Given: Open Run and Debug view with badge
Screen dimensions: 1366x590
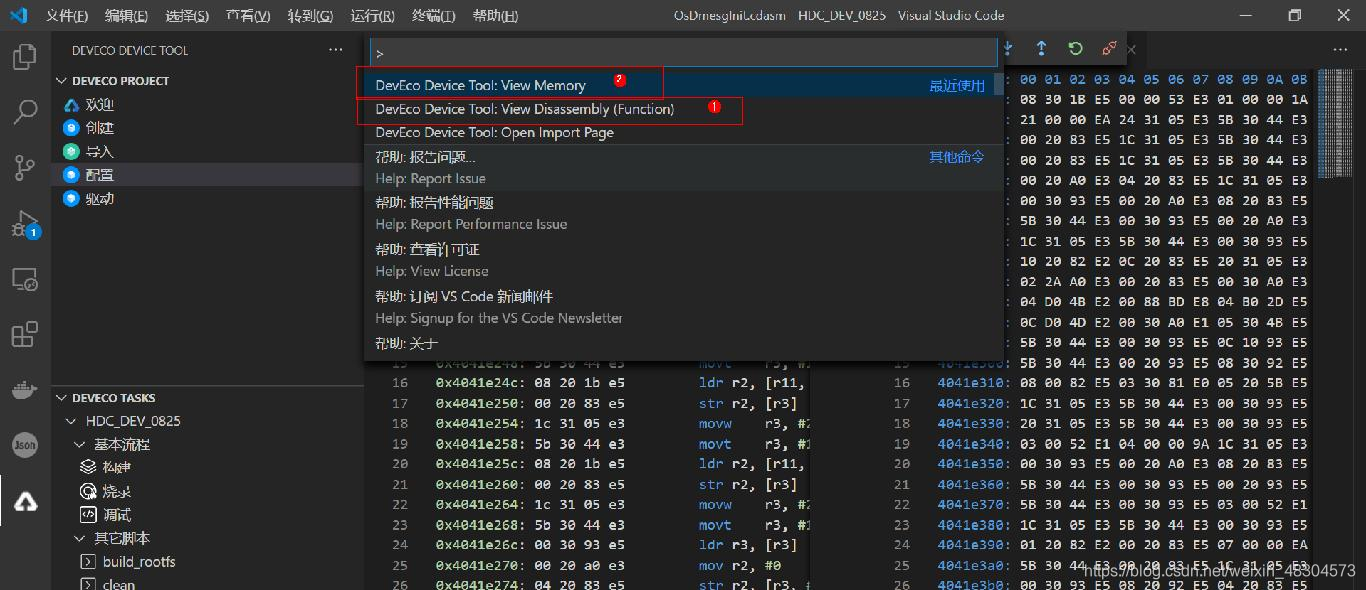Looking at the screenshot, I should 25,225.
